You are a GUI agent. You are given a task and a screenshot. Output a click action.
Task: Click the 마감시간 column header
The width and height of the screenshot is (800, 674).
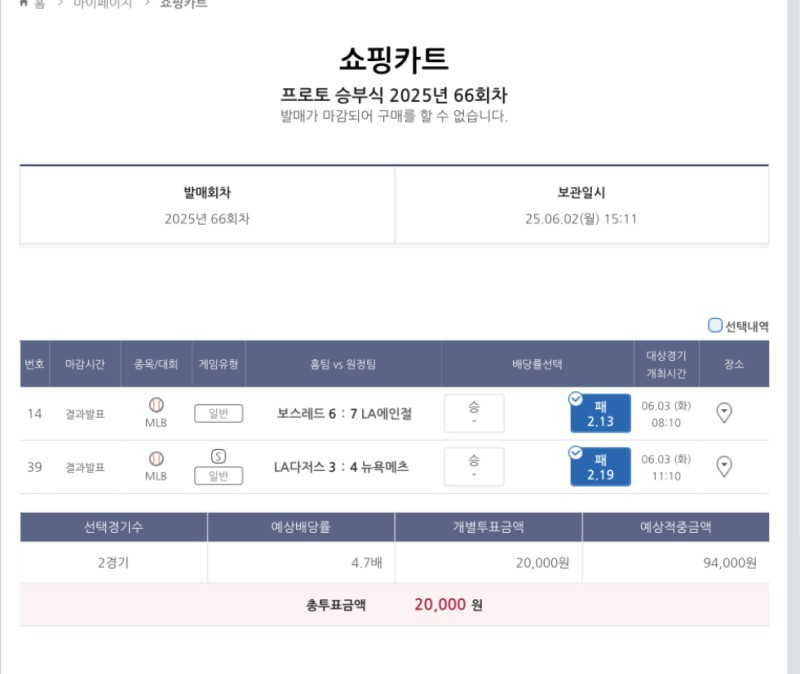point(85,365)
